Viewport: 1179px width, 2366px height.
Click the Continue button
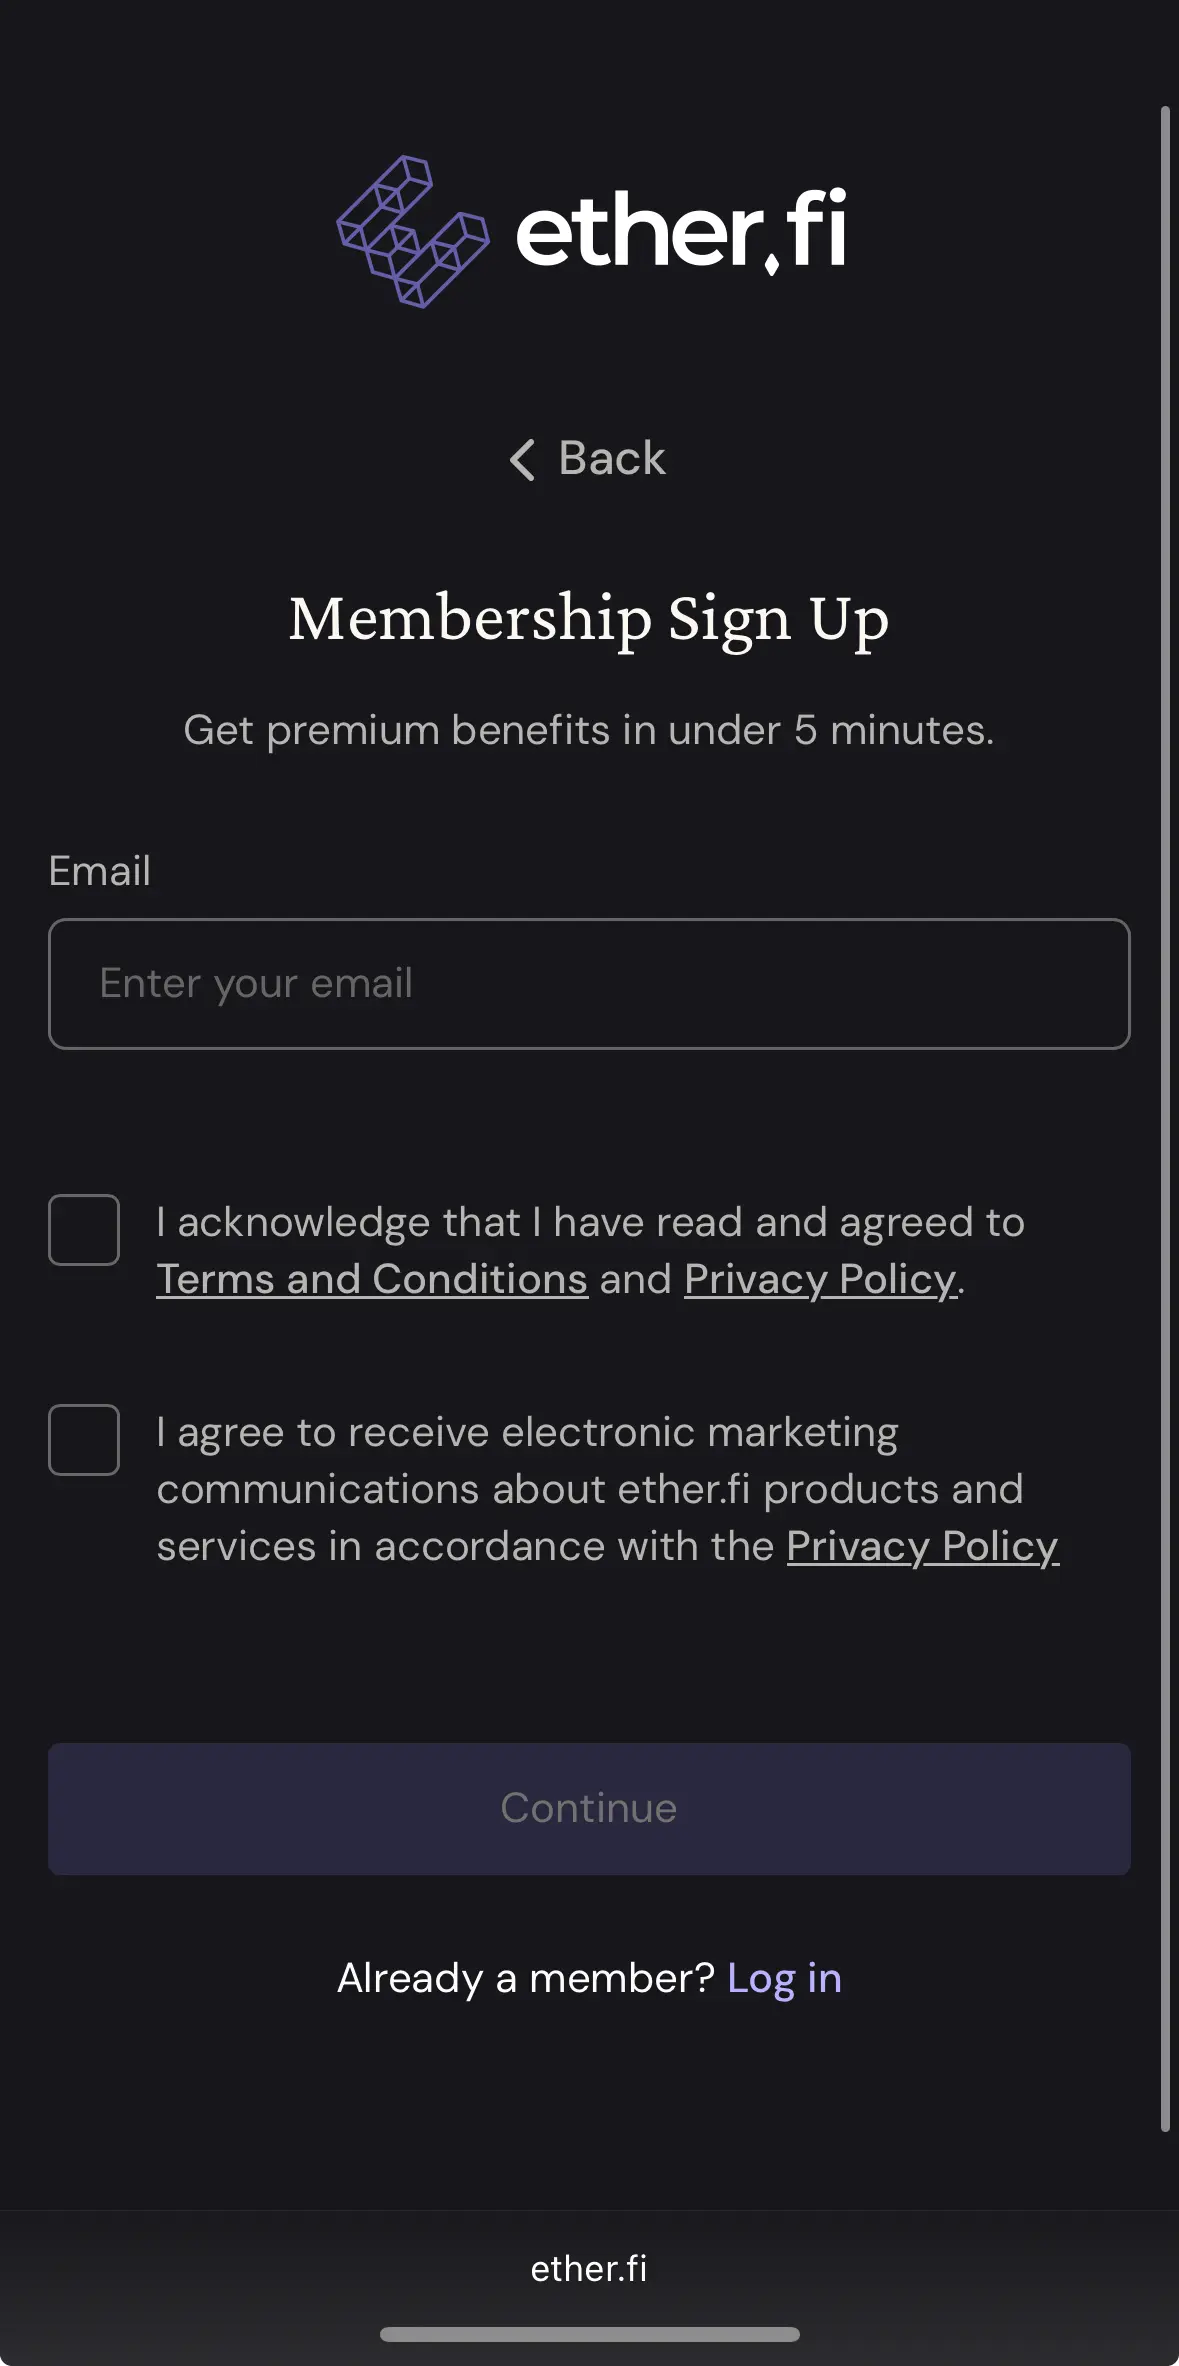coord(589,1809)
